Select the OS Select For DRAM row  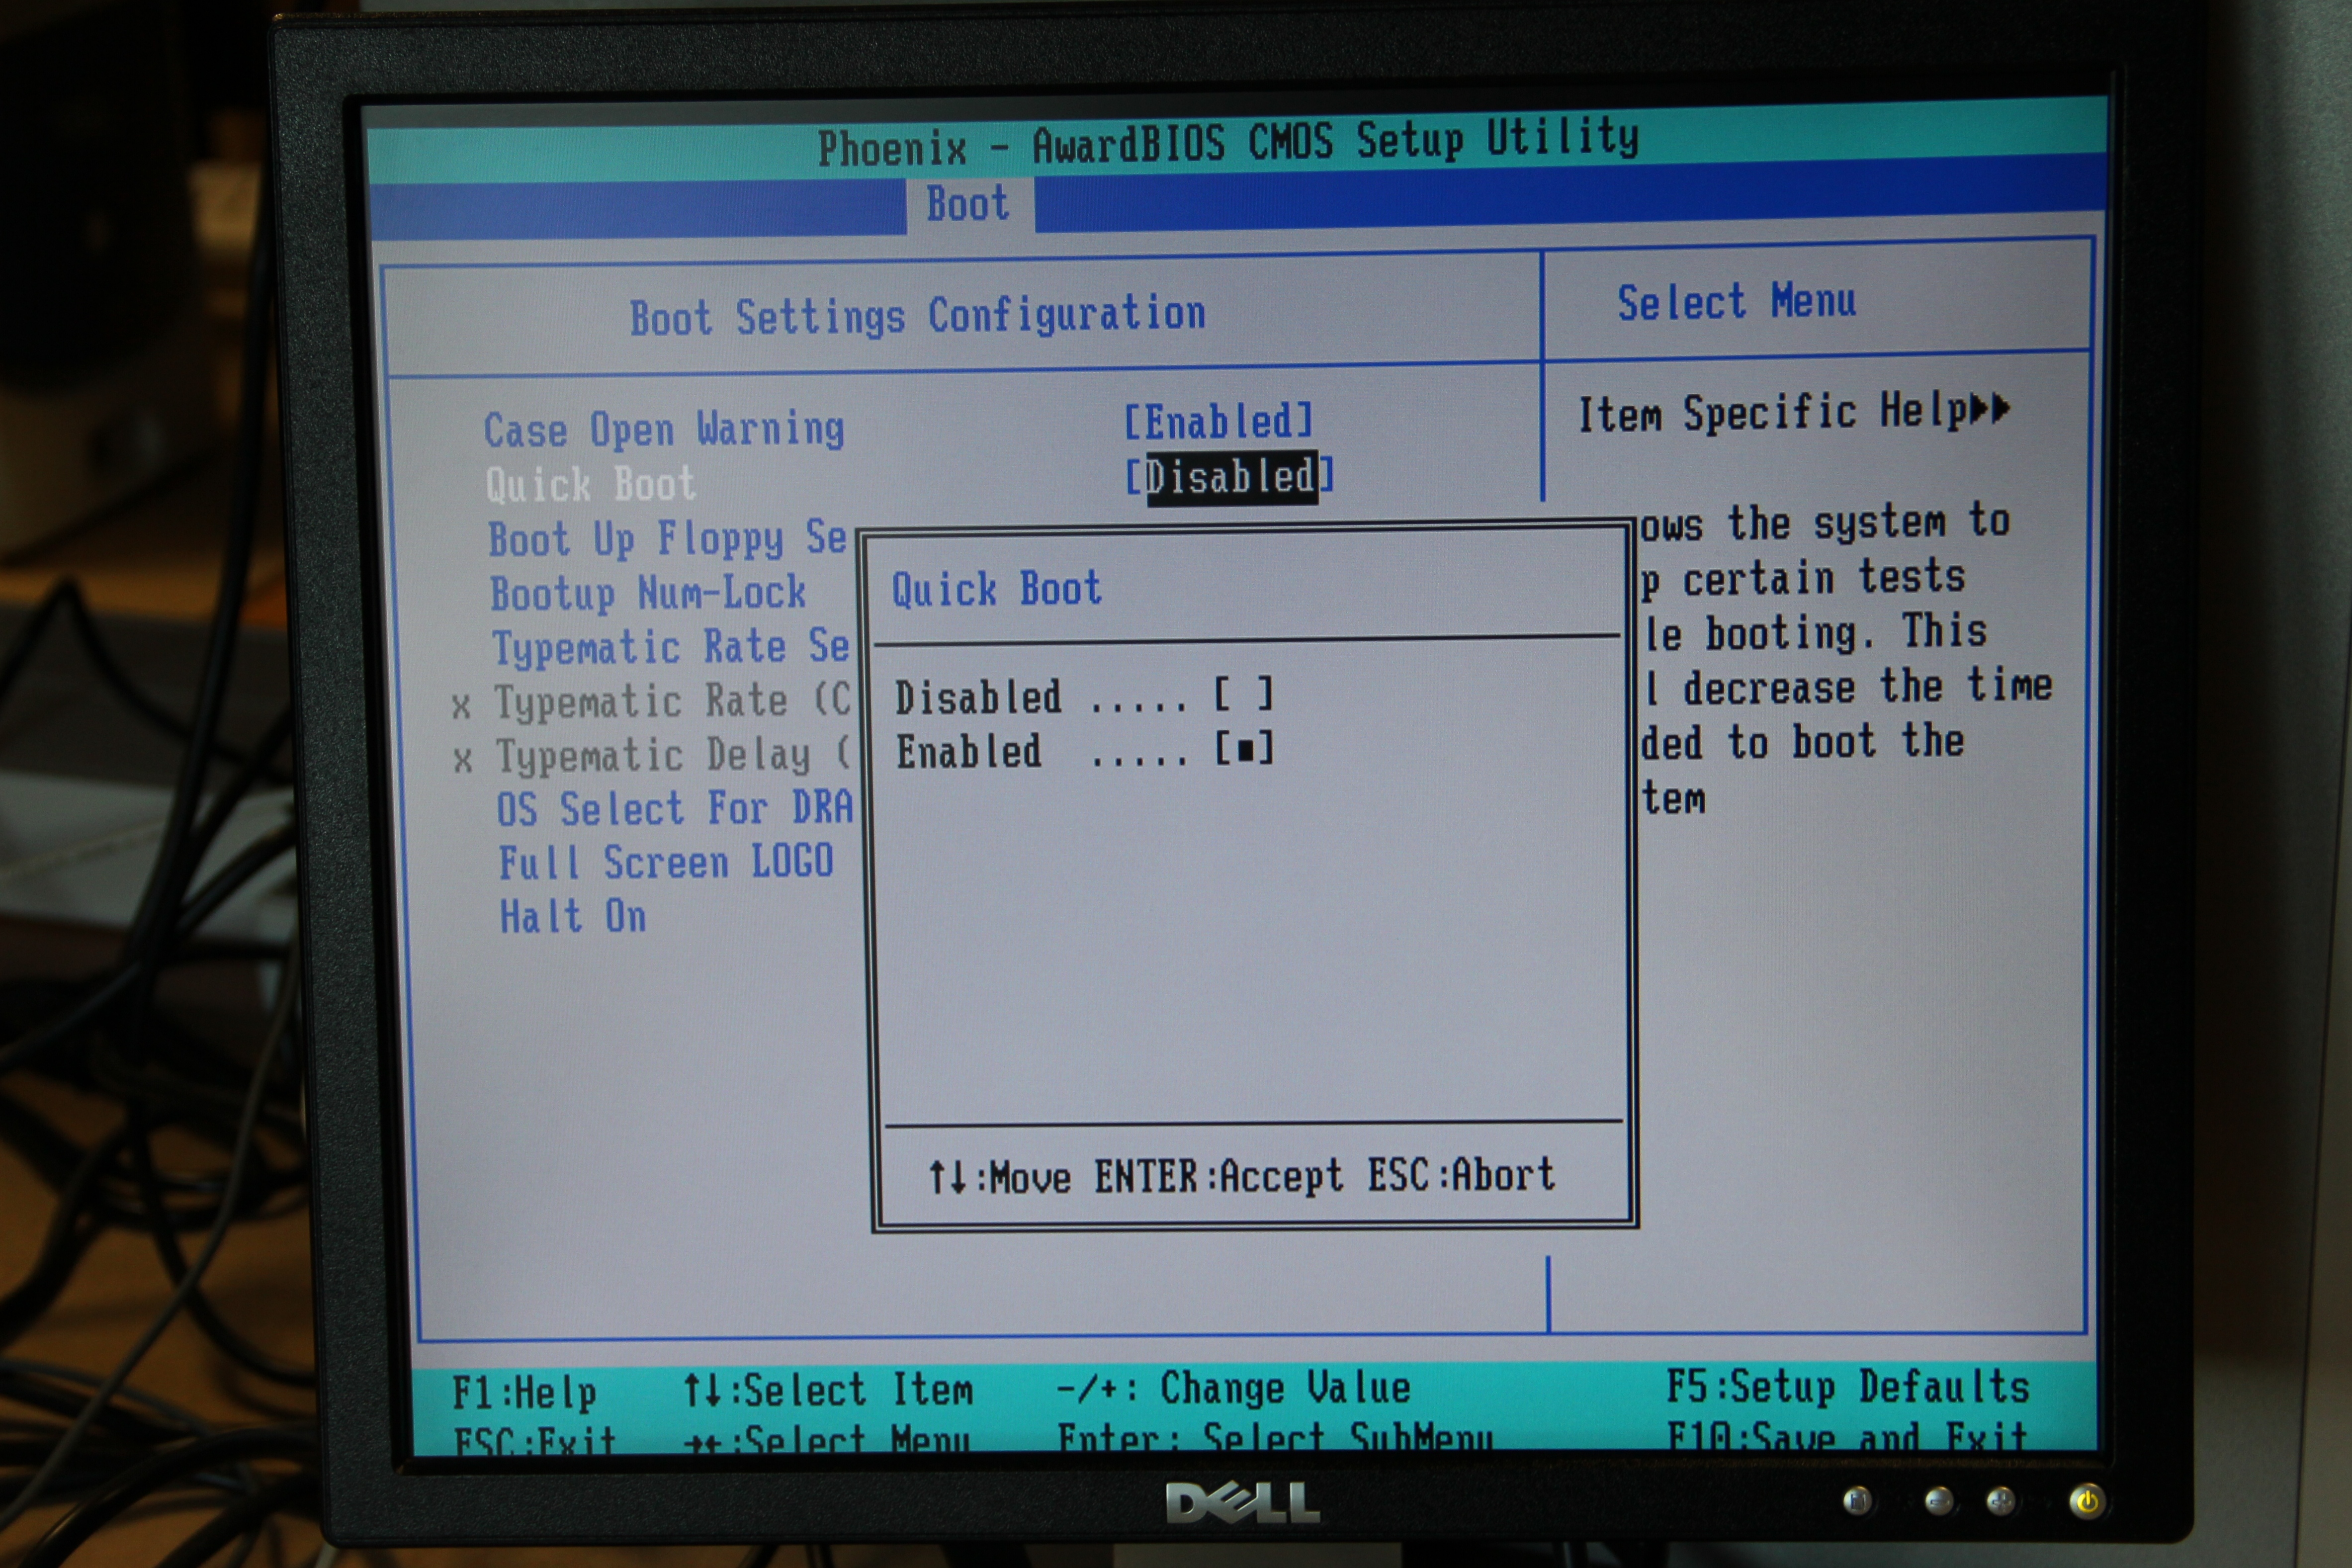coord(675,809)
